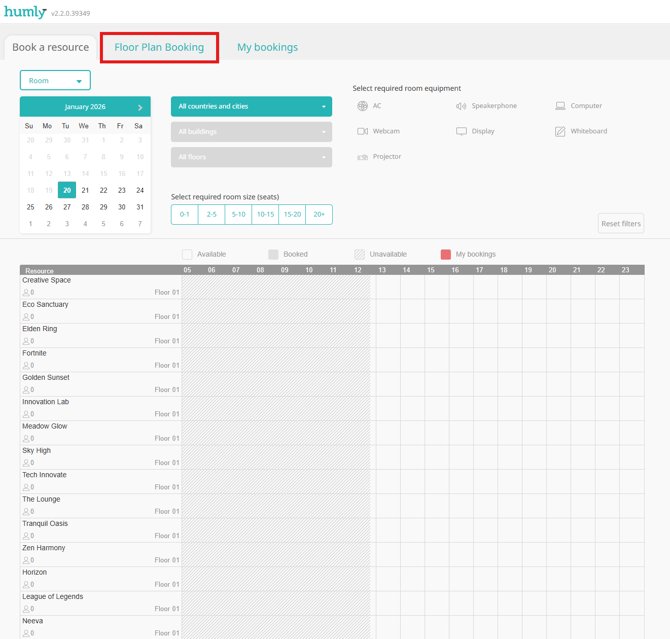Click the humly logo
Image resolution: width=670 pixels, height=639 pixels.
(25, 12)
